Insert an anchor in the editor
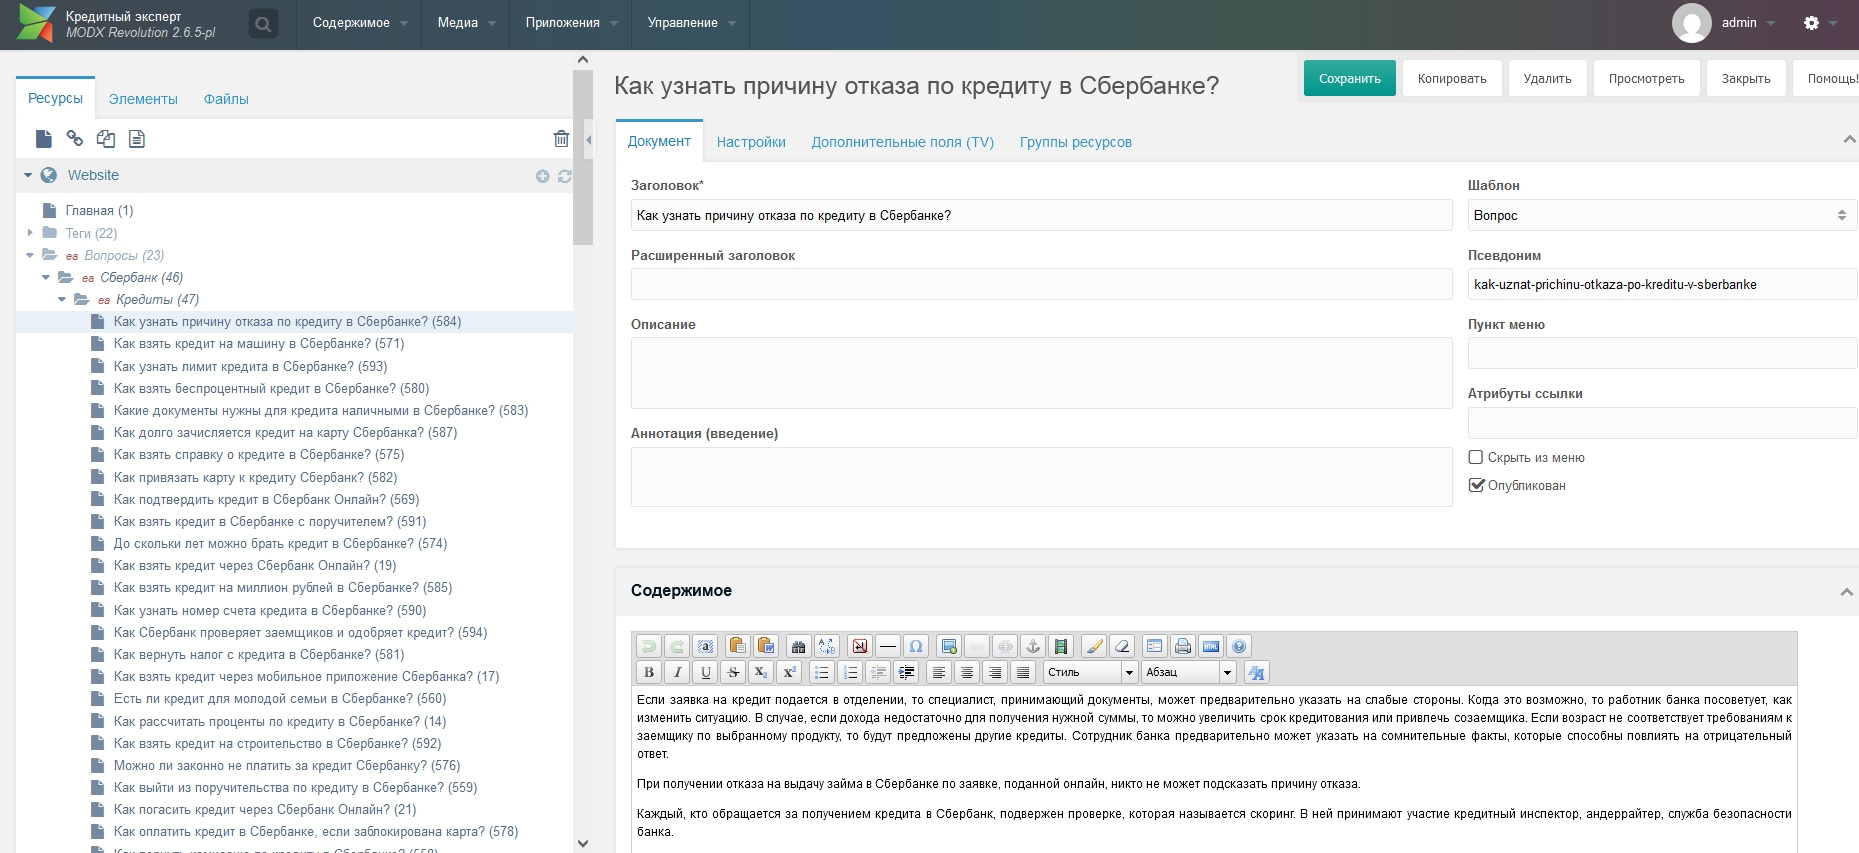Screen dimensions: 1859x853 (1033, 646)
